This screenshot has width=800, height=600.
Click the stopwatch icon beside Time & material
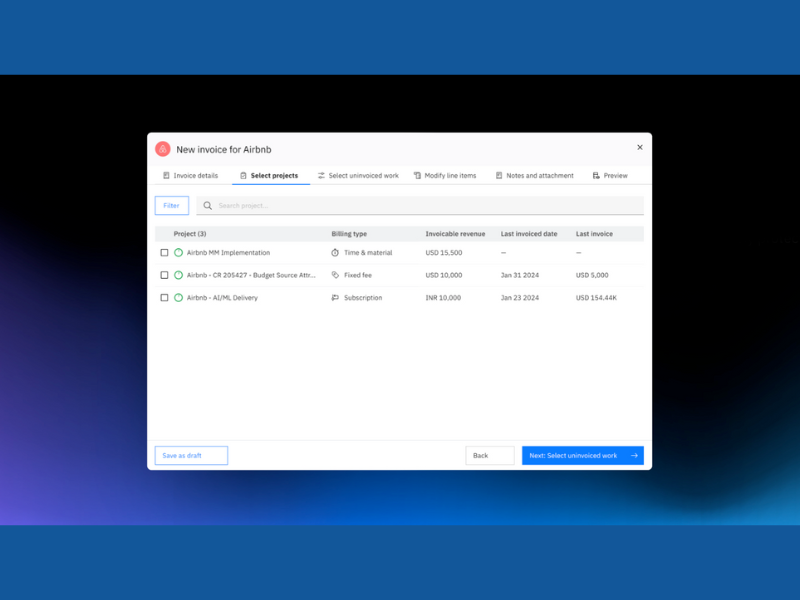click(x=335, y=253)
